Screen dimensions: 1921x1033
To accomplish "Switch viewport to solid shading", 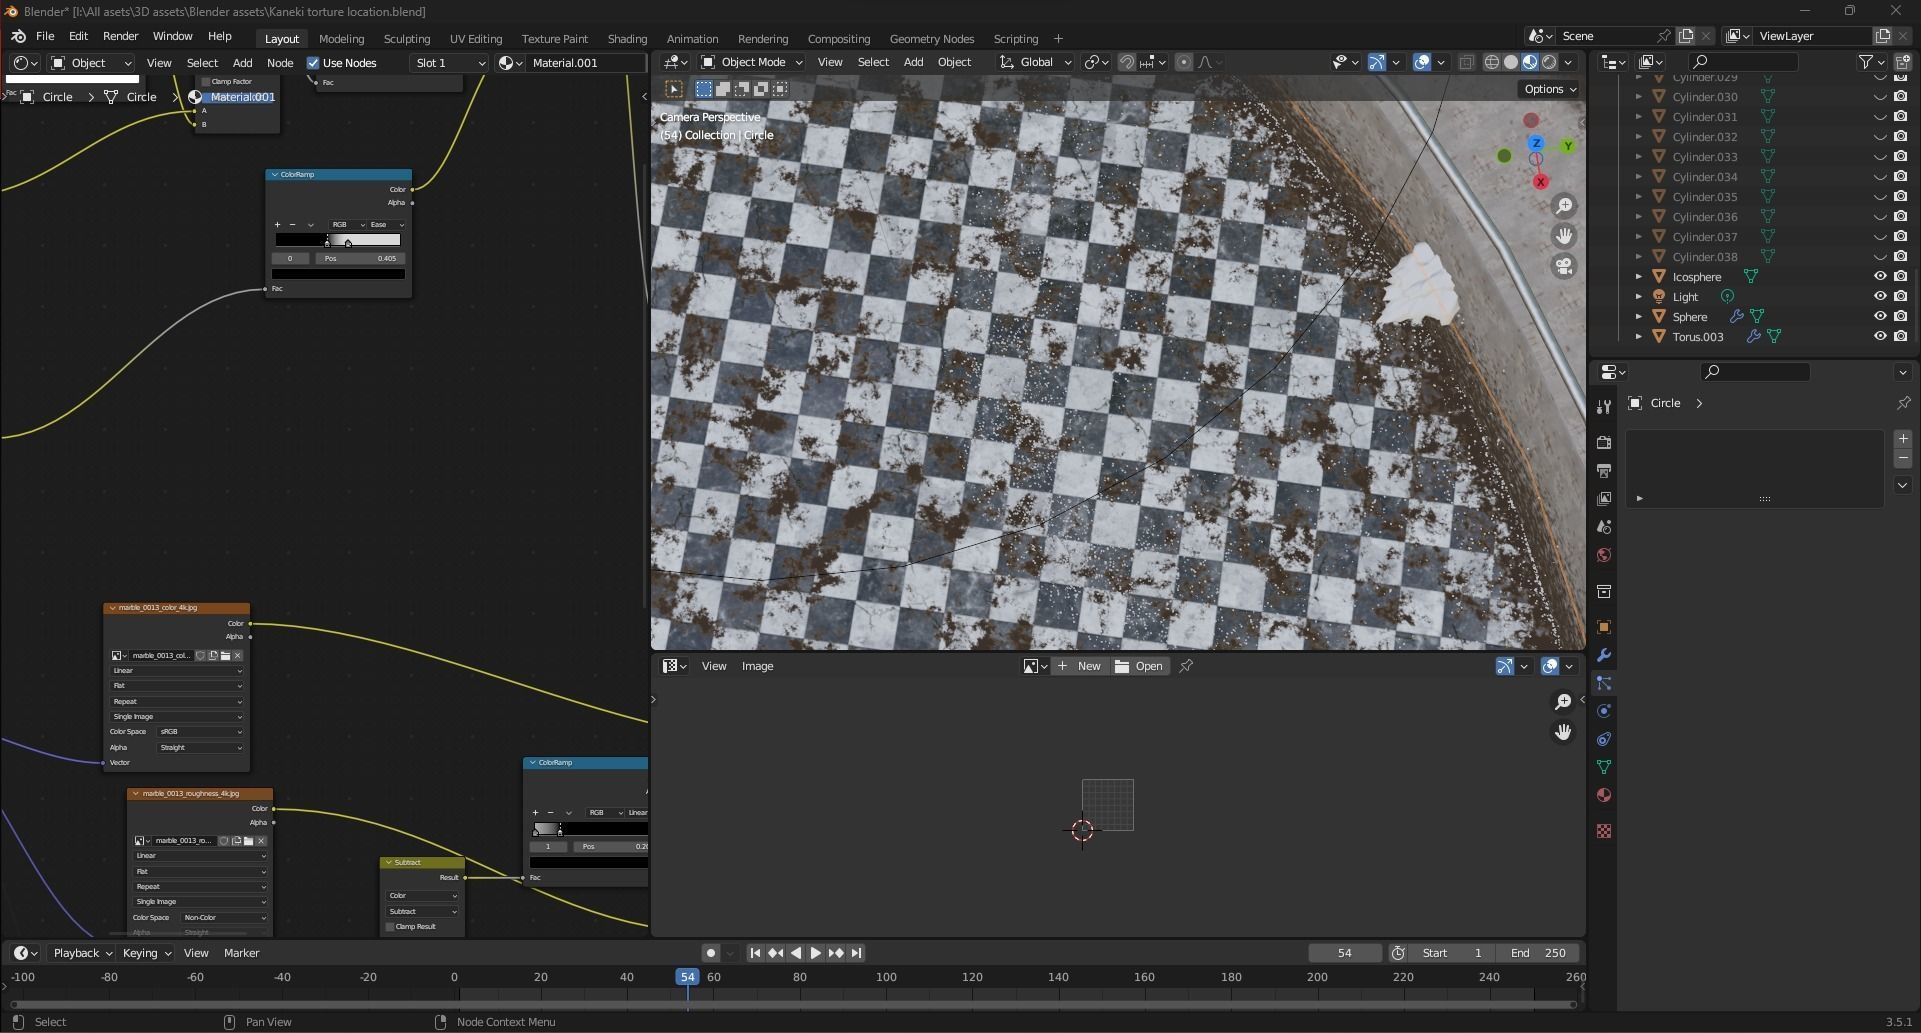I will pyautogui.click(x=1511, y=62).
